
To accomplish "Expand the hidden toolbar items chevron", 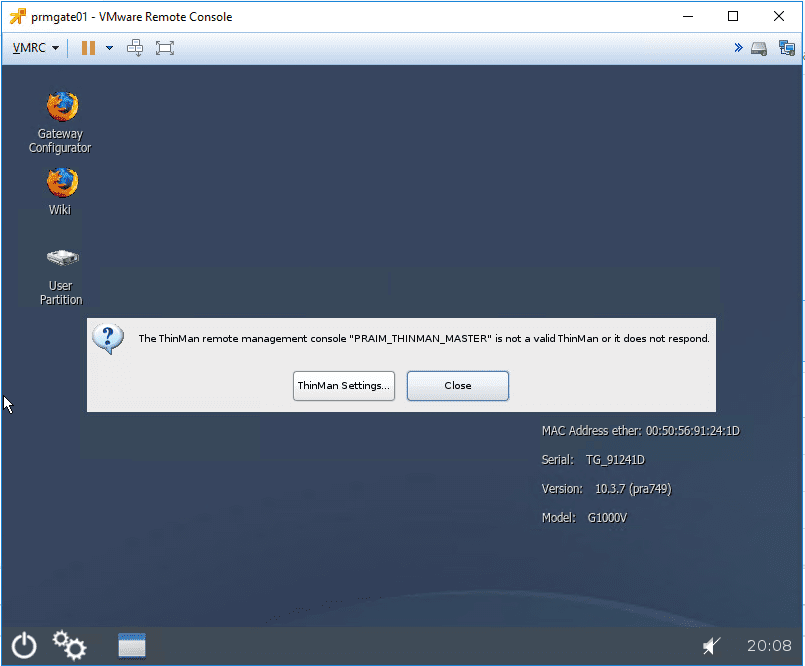I will click(737, 47).
